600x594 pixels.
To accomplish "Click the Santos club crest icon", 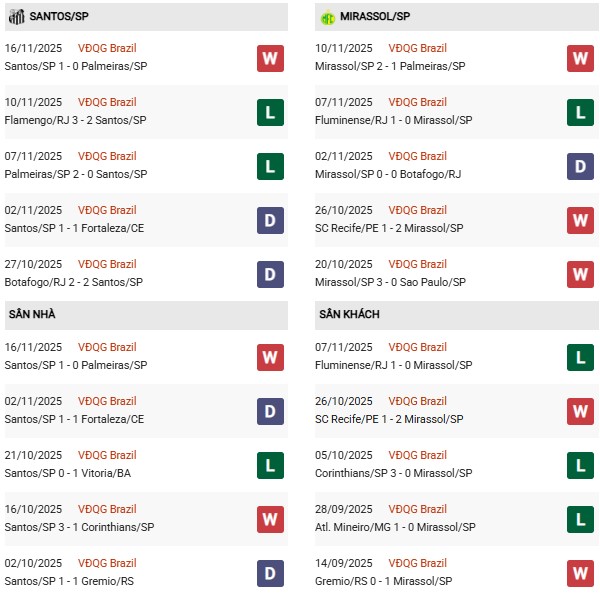I will point(16,17).
